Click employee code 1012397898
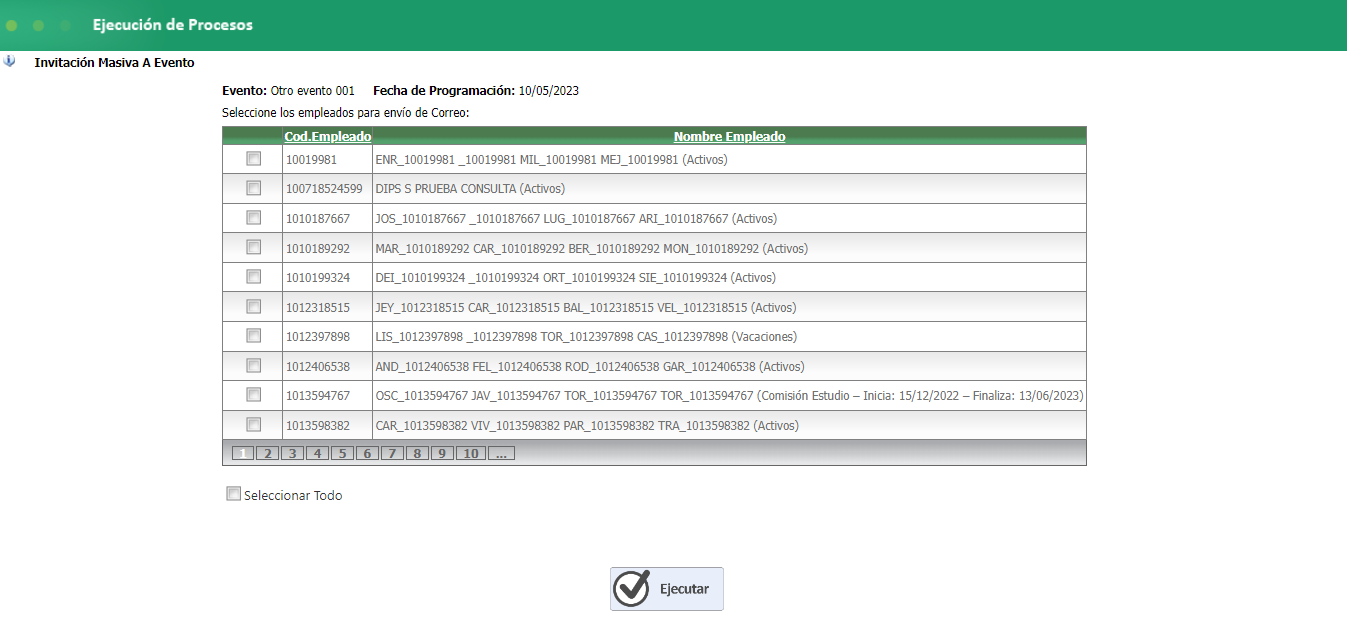This screenshot has width=1347, height=627. pos(318,336)
